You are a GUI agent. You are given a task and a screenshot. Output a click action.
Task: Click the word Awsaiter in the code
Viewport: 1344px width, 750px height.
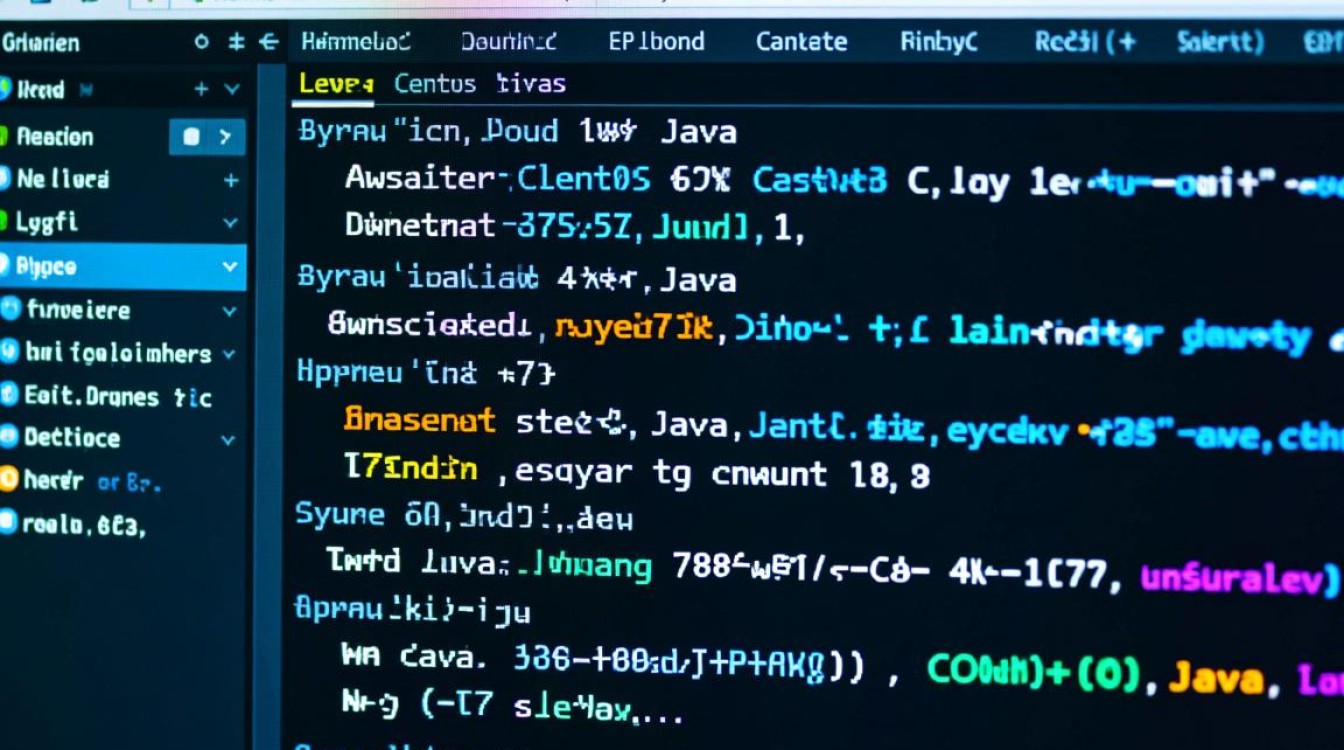tap(420, 179)
